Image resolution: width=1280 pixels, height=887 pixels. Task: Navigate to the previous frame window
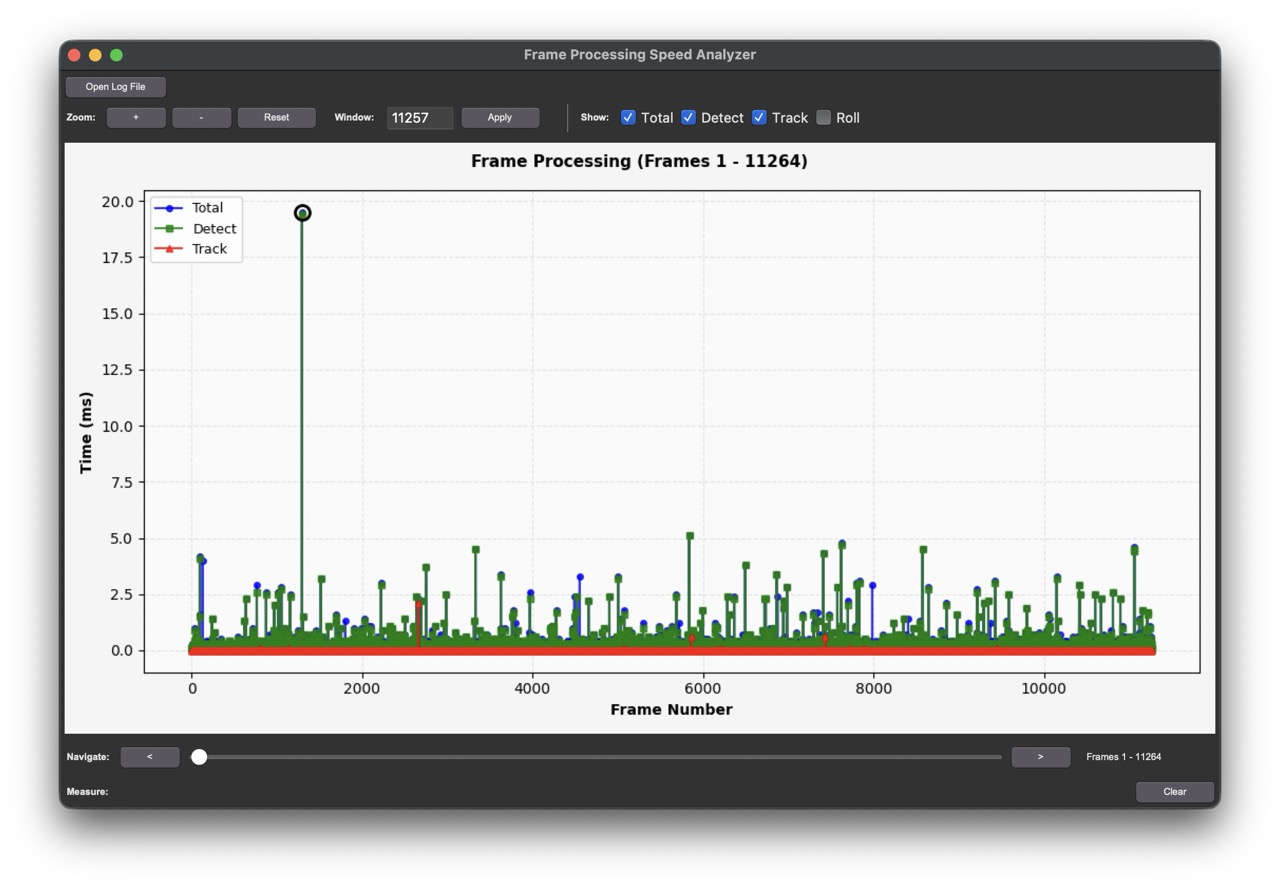(x=149, y=757)
